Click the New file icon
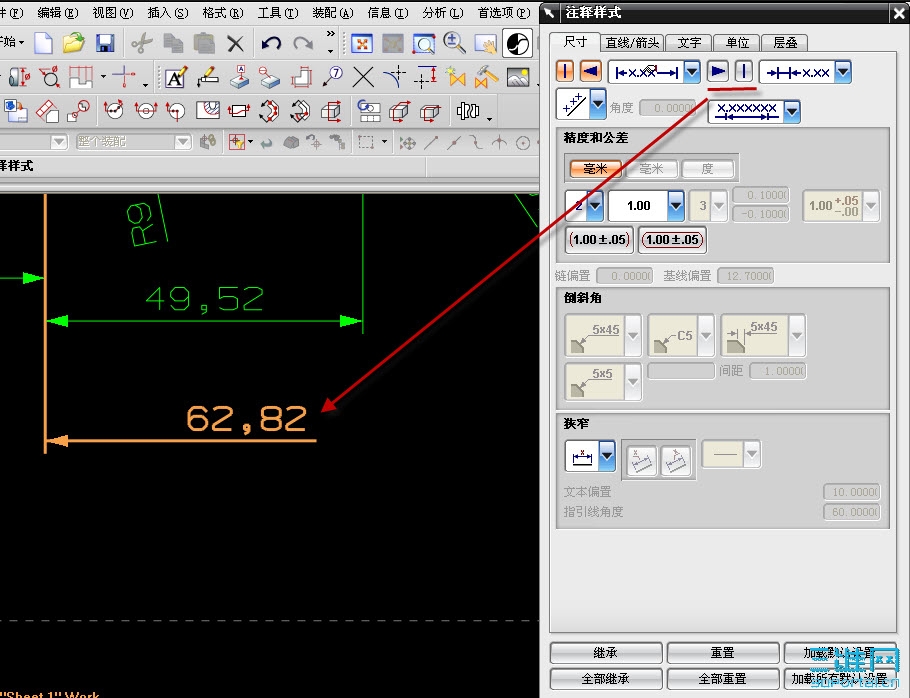 click(x=44, y=43)
